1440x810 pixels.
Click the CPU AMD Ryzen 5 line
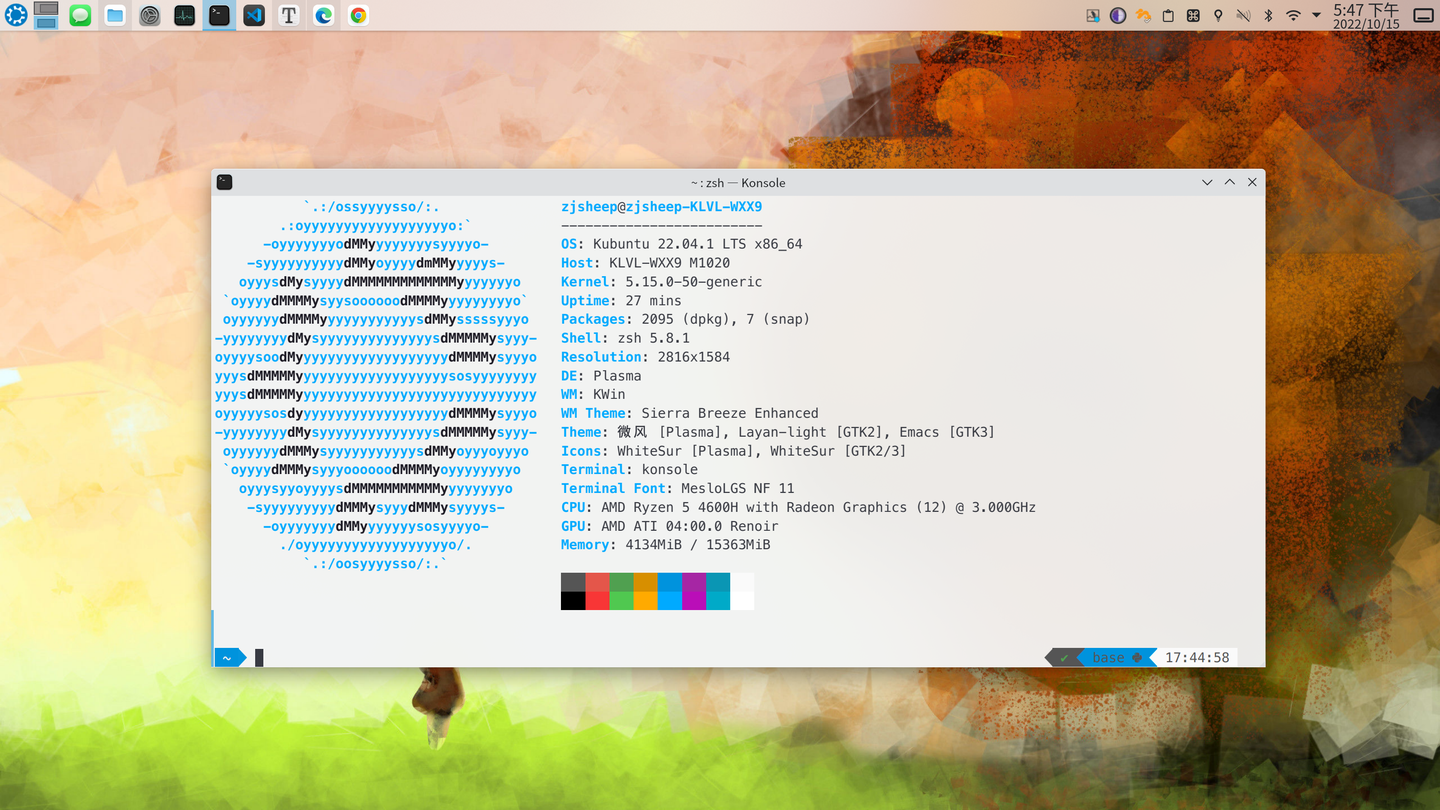coord(799,507)
